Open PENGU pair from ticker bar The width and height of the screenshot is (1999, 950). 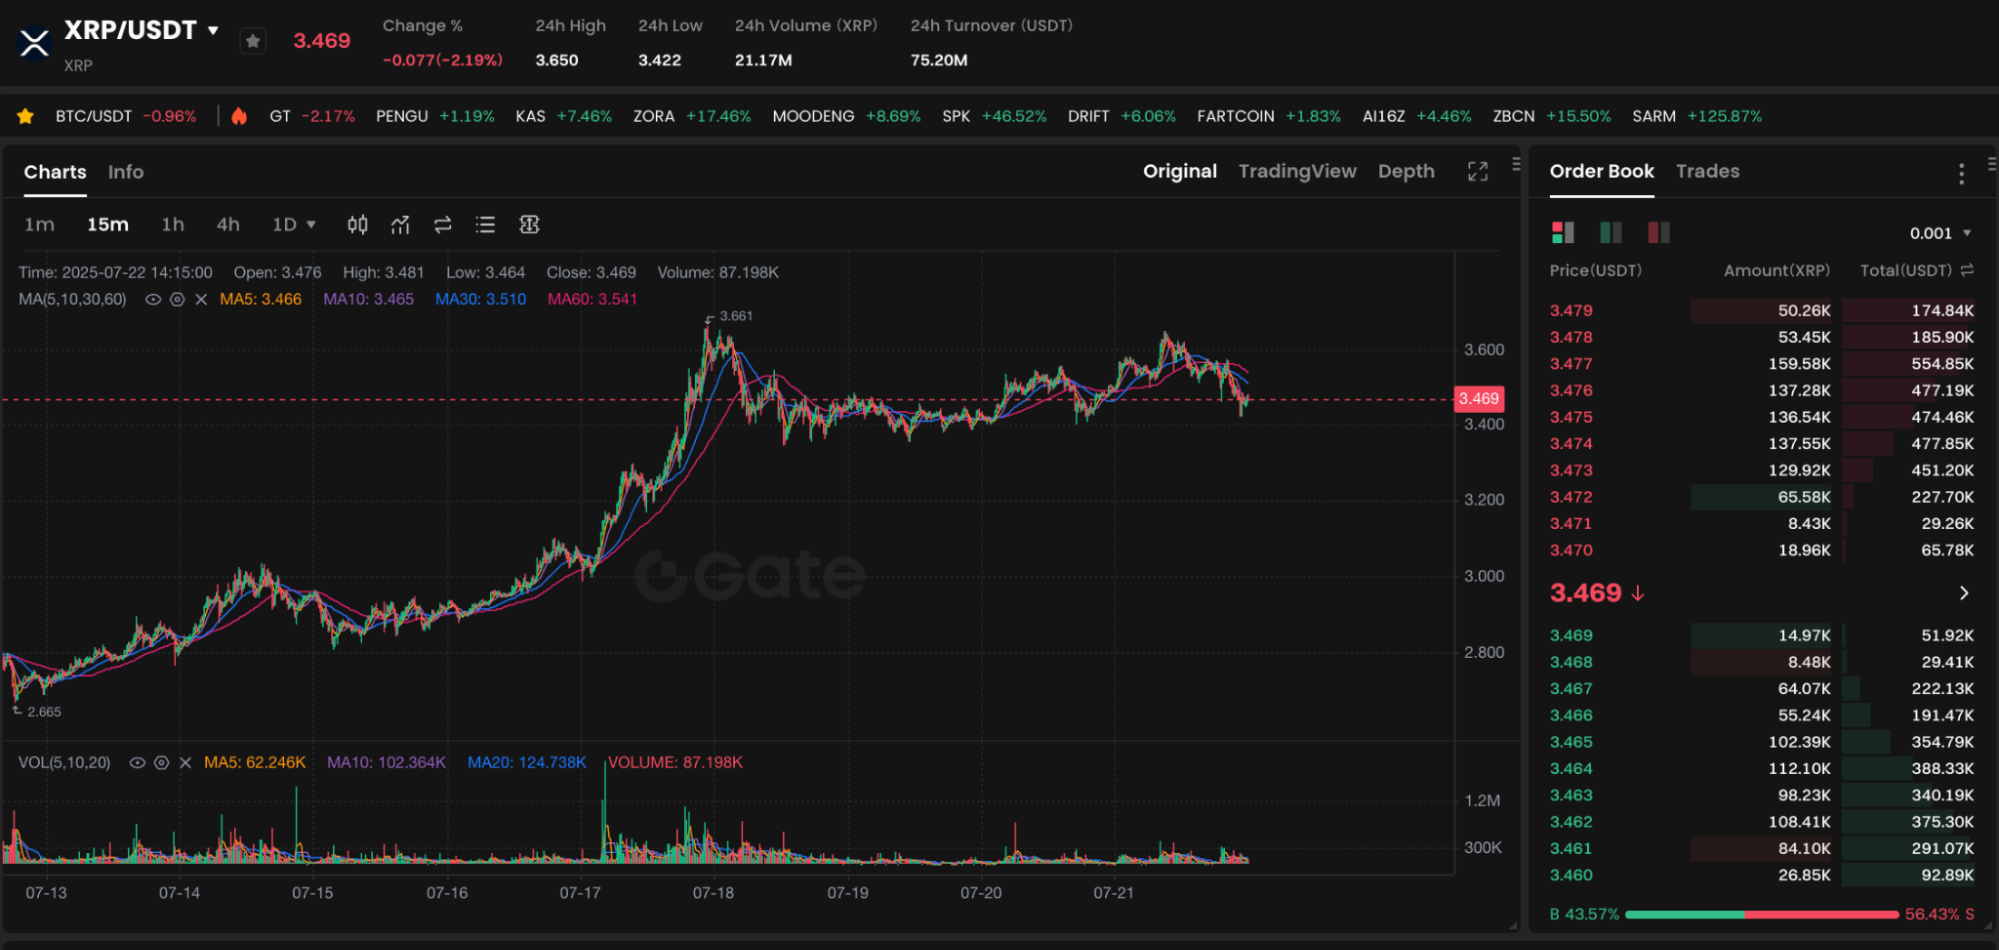click(435, 116)
